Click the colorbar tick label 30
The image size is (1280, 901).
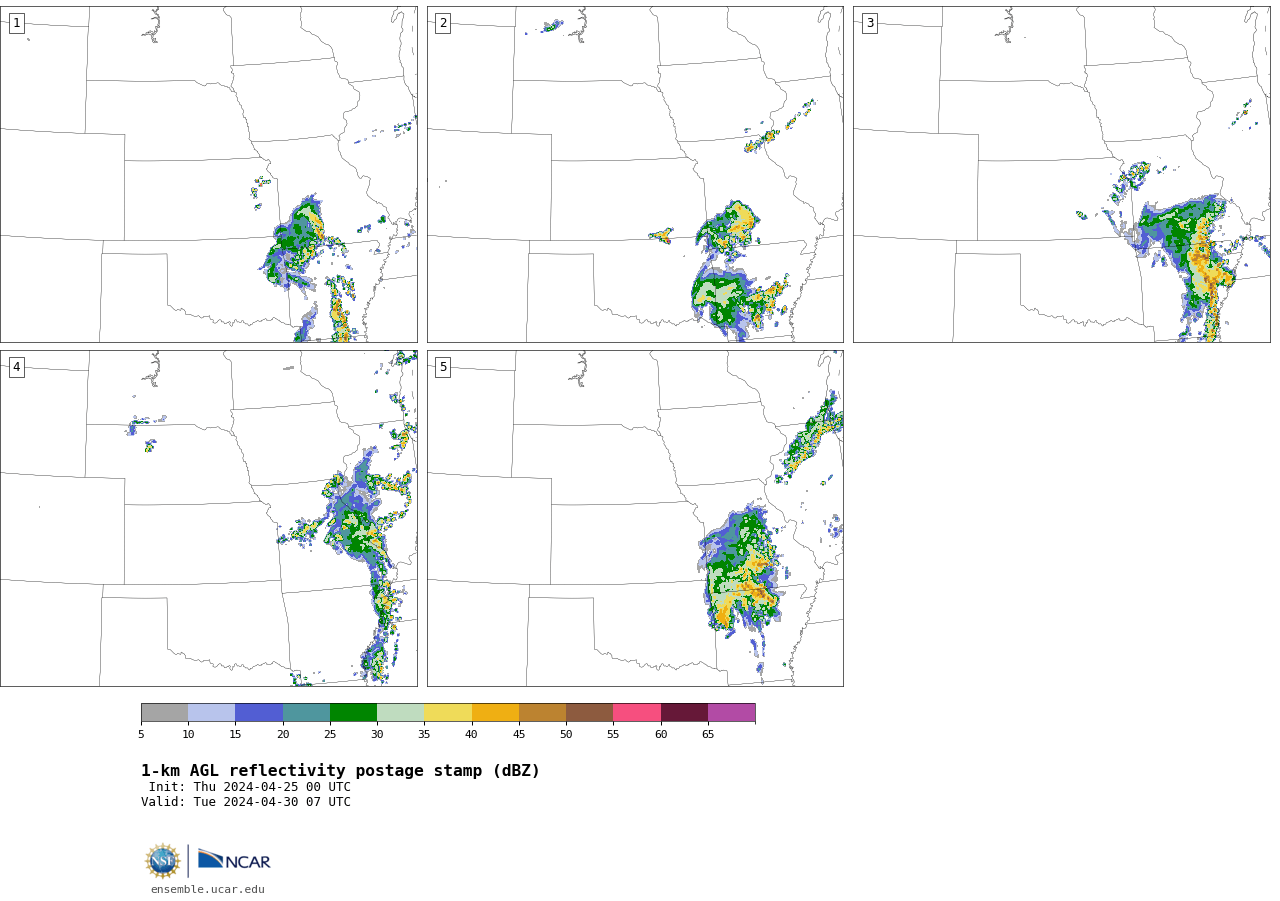377,734
